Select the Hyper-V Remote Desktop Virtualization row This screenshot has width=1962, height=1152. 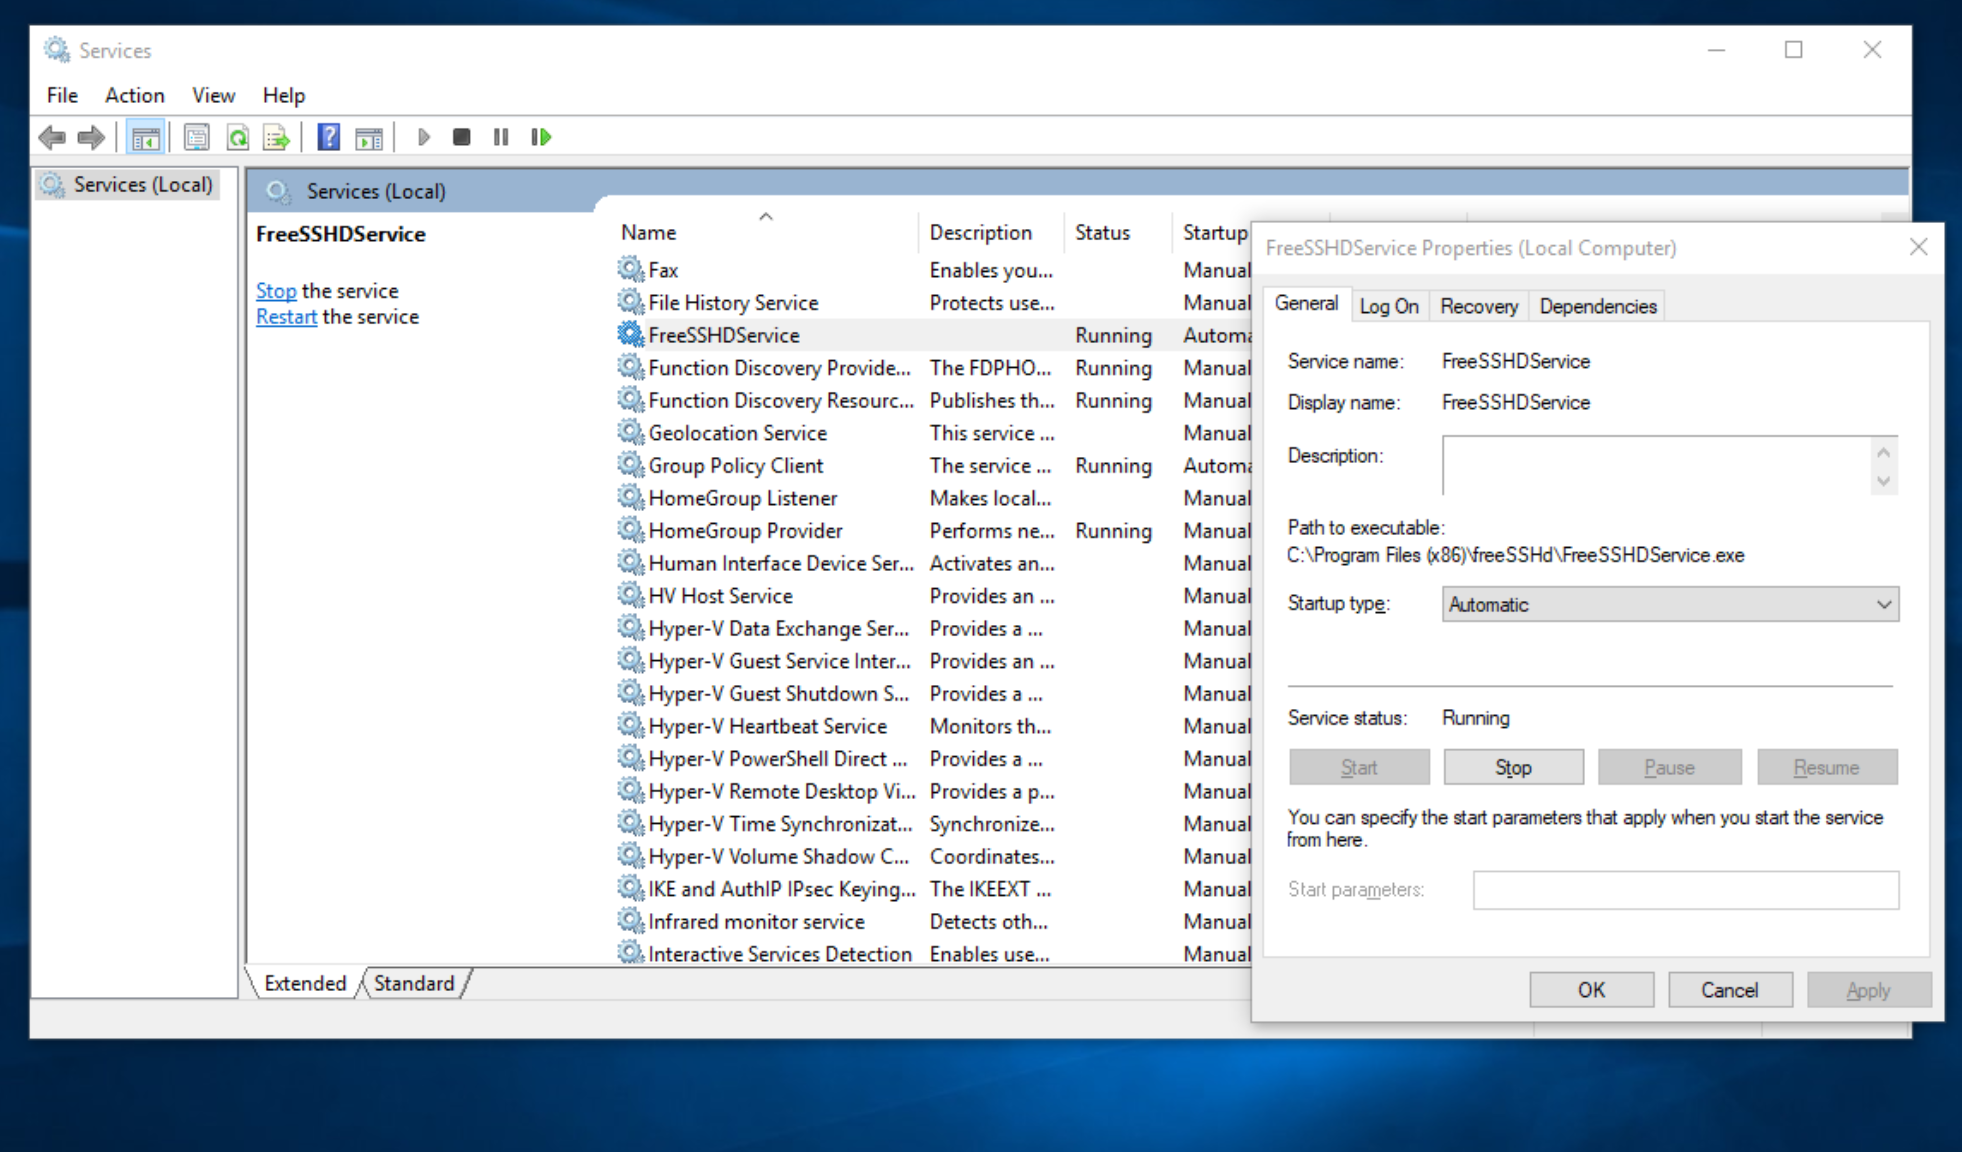[931, 791]
